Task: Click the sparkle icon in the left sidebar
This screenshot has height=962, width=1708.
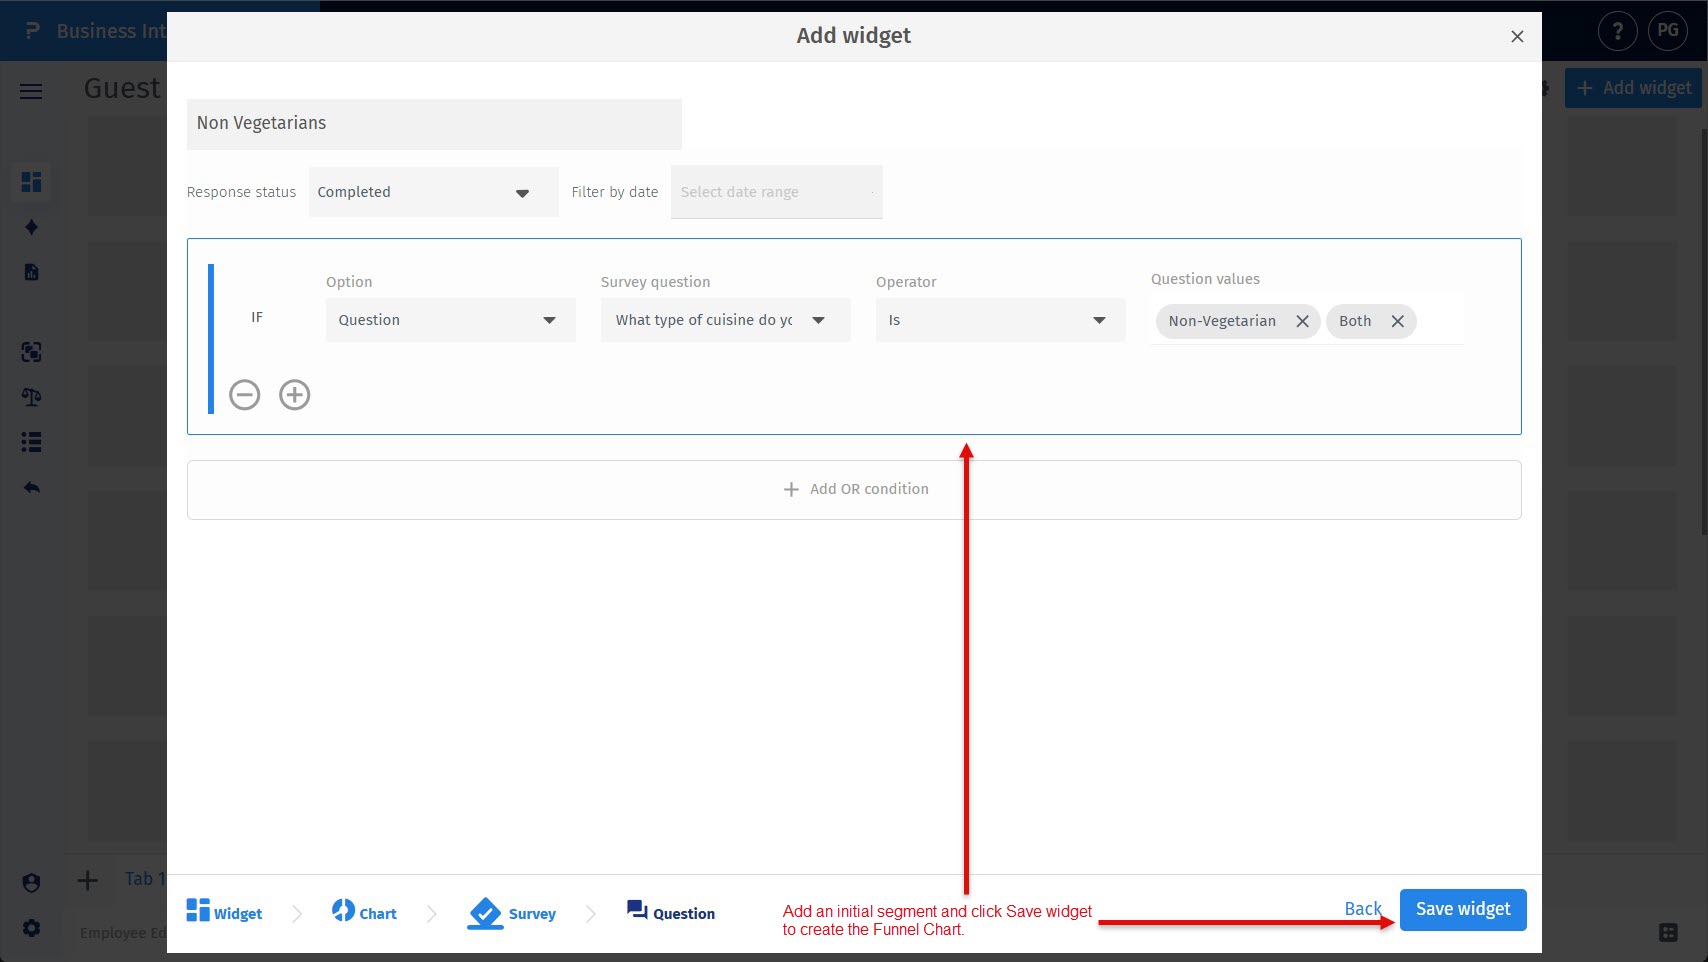Action: (31, 227)
